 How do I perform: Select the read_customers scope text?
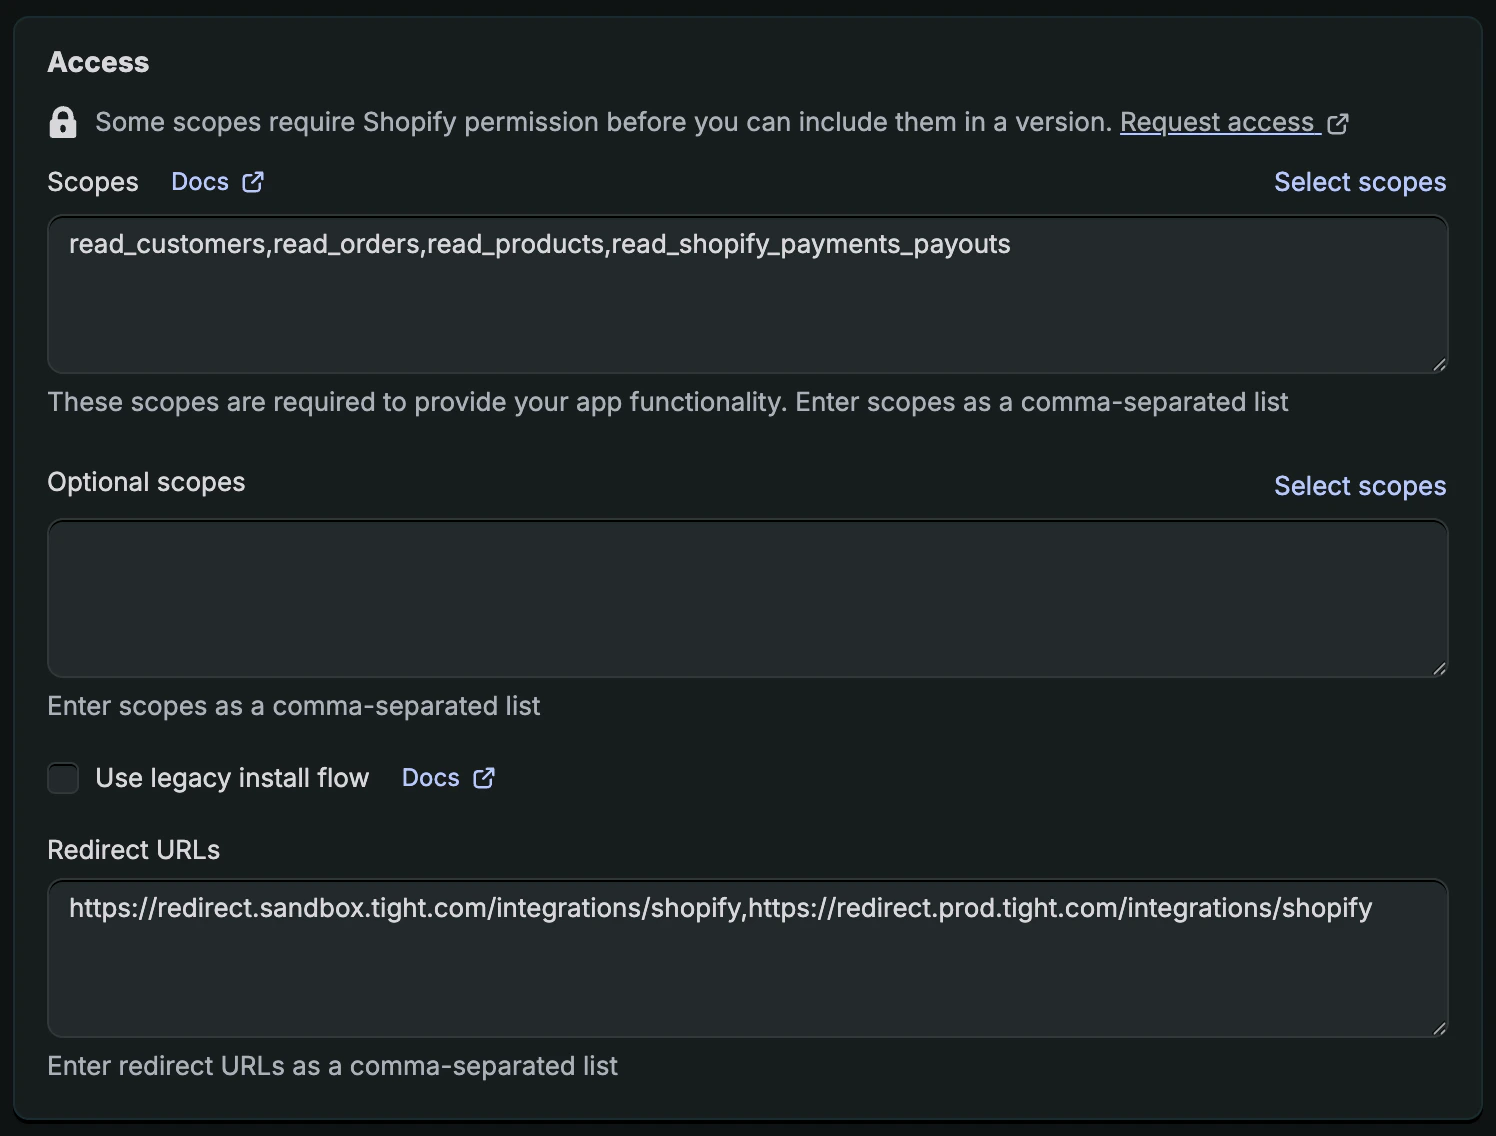click(x=168, y=243)
